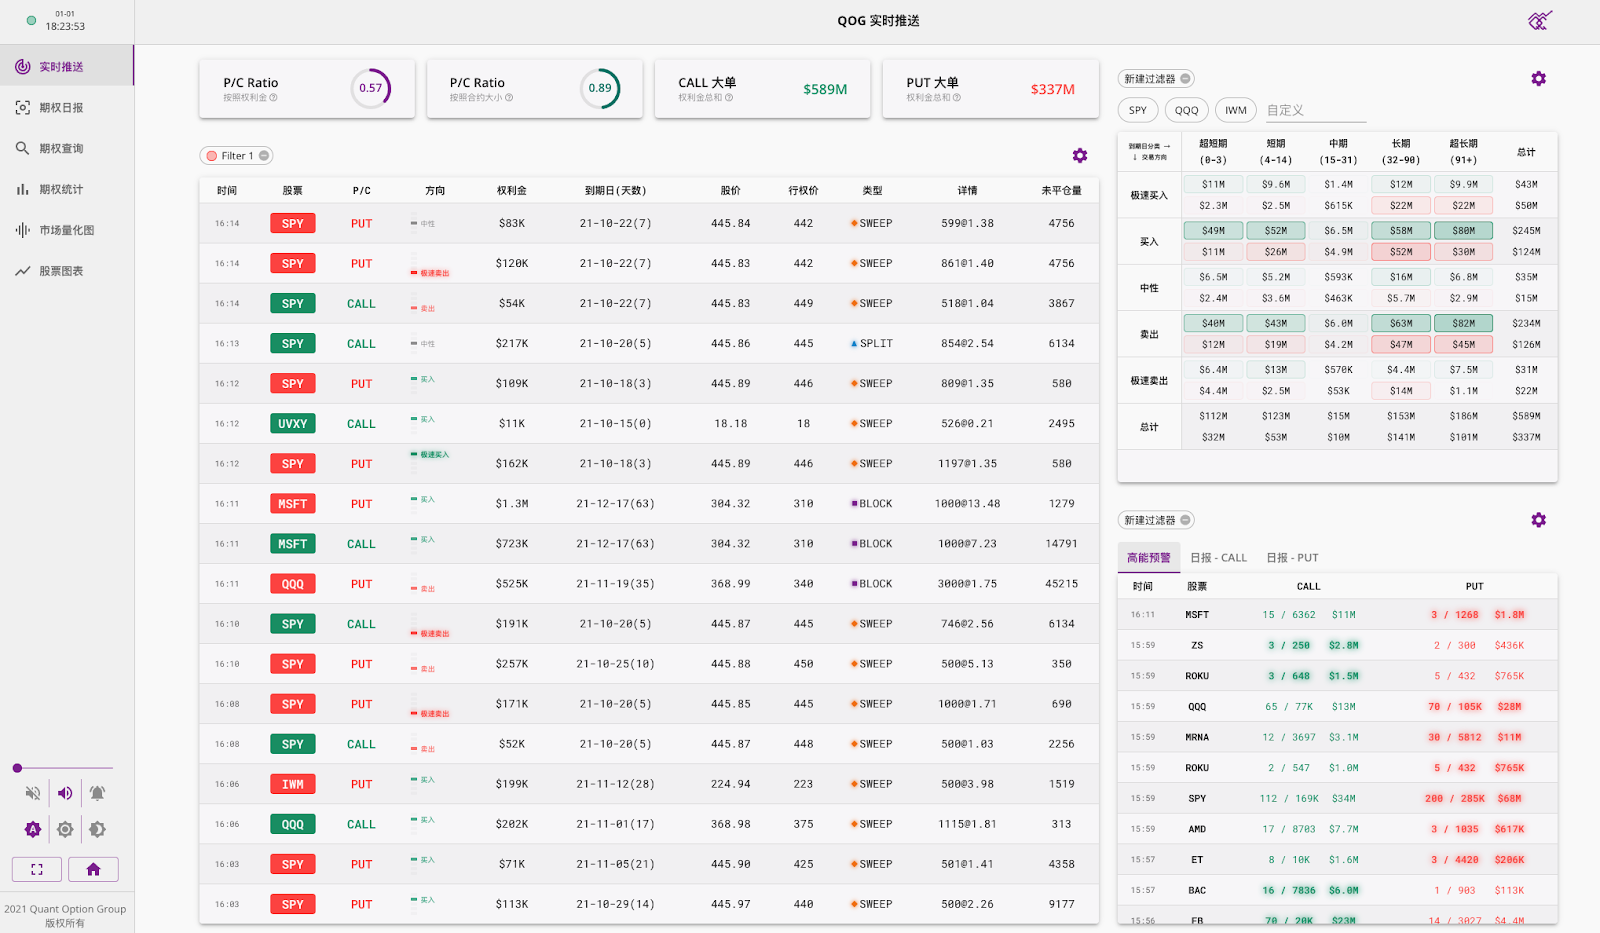Click the 极速买入 matrix row label

pos(1149,195)
